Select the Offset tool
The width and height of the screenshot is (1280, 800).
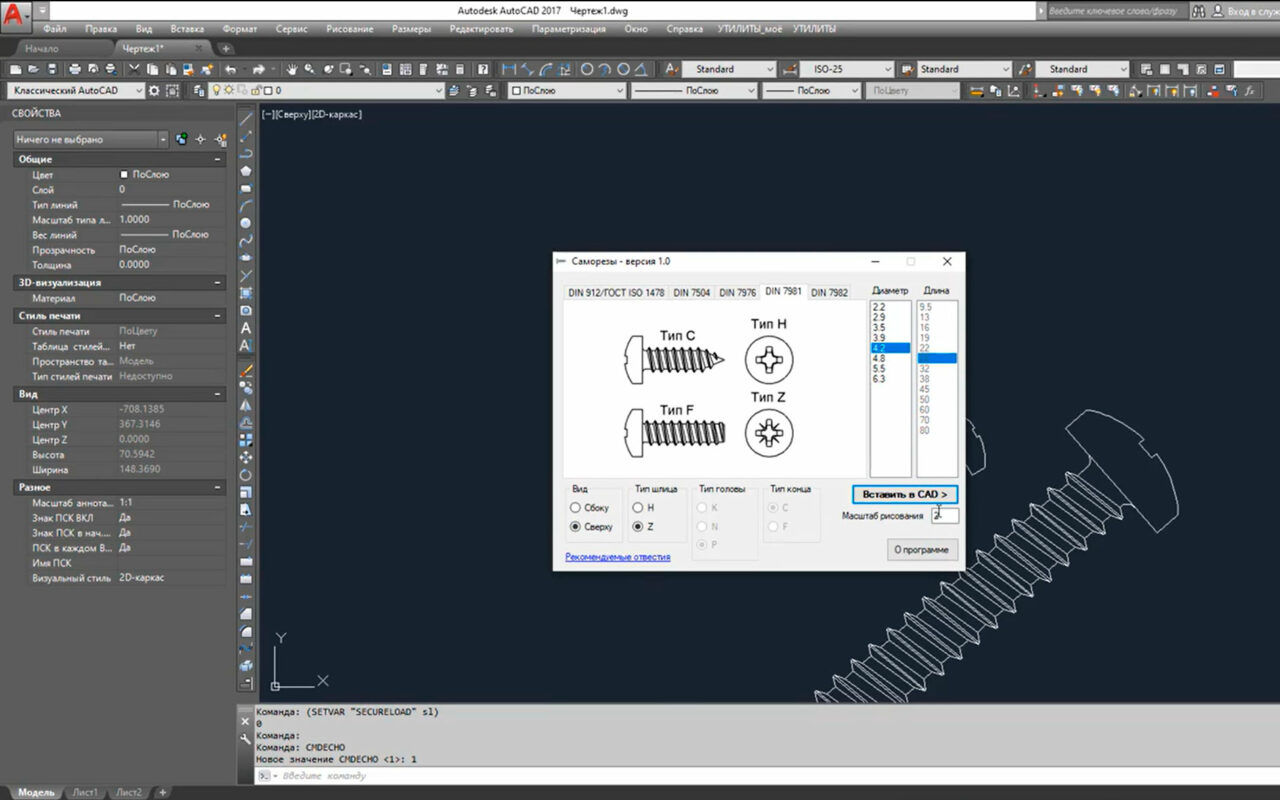(x=246, y=423)
